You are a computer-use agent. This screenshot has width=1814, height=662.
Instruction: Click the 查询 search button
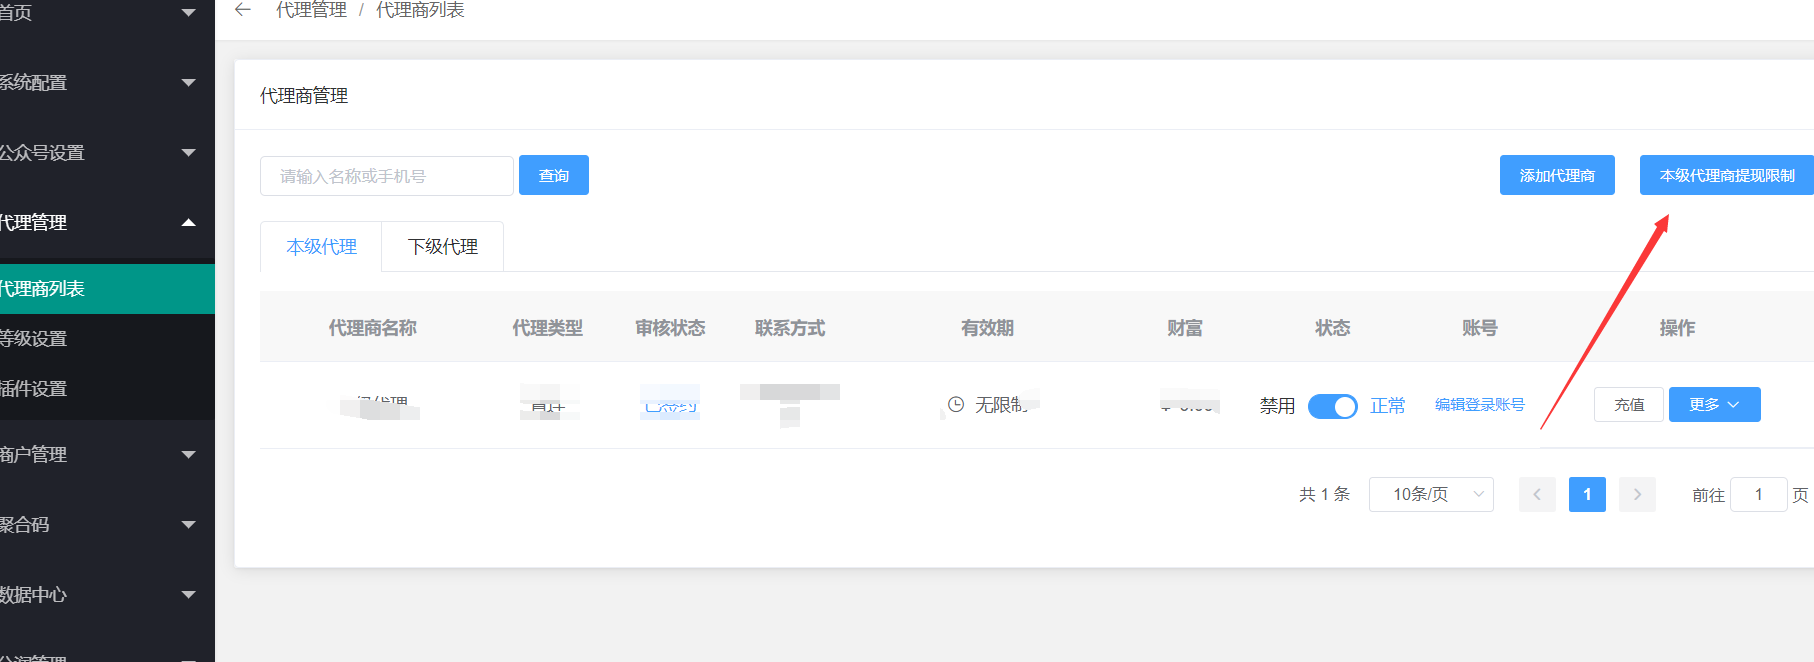point(554,175)
